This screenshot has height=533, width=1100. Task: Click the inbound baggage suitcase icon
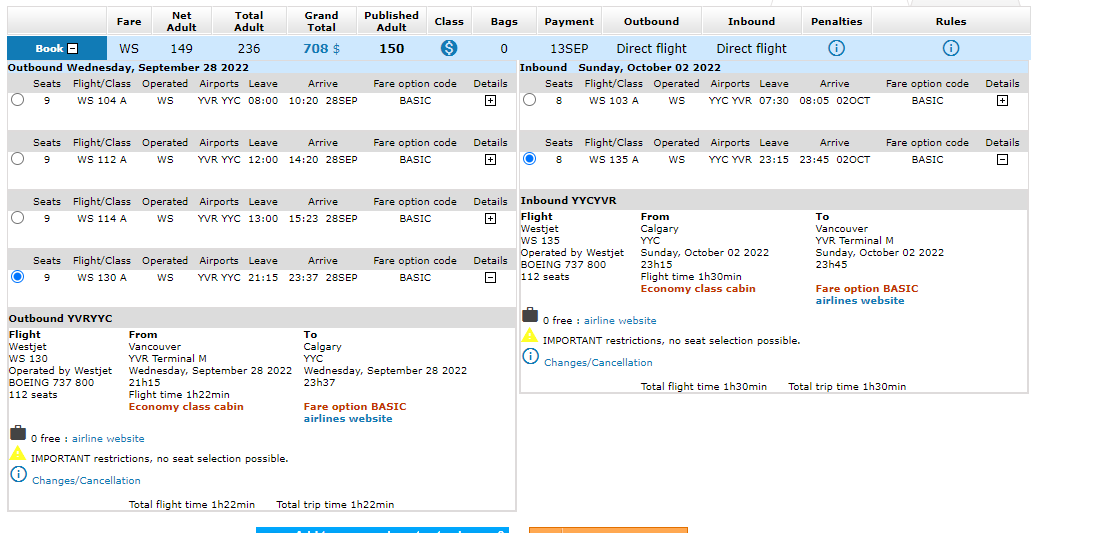pyautogui.click(x=530, y=315)
